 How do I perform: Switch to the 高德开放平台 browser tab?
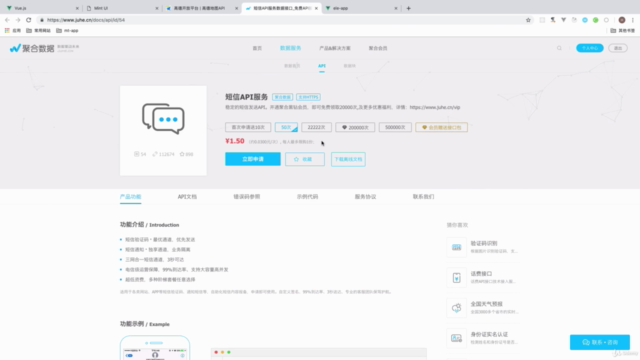point(201,8)
